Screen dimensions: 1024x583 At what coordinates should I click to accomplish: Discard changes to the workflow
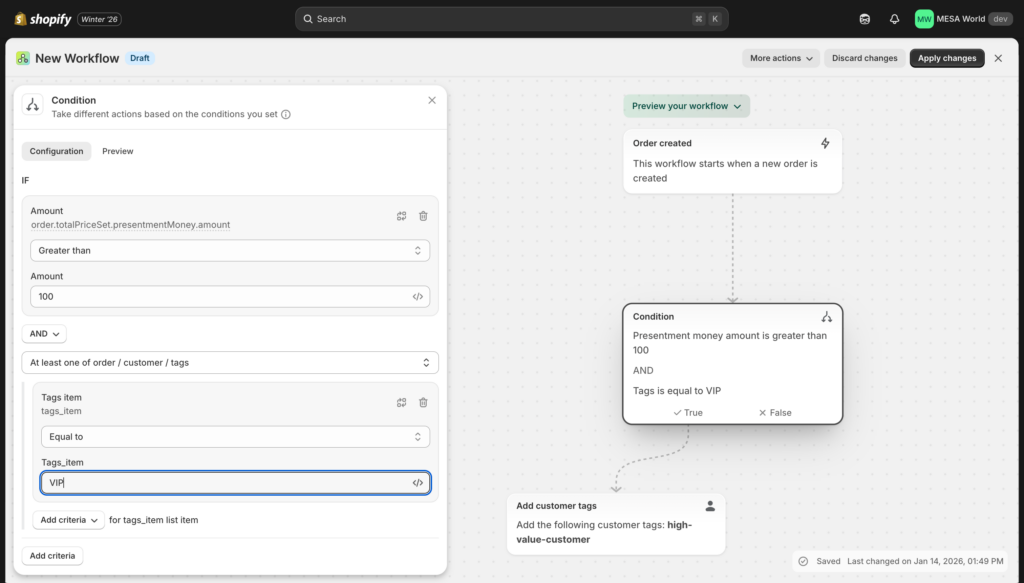click(x=864, y=57)
